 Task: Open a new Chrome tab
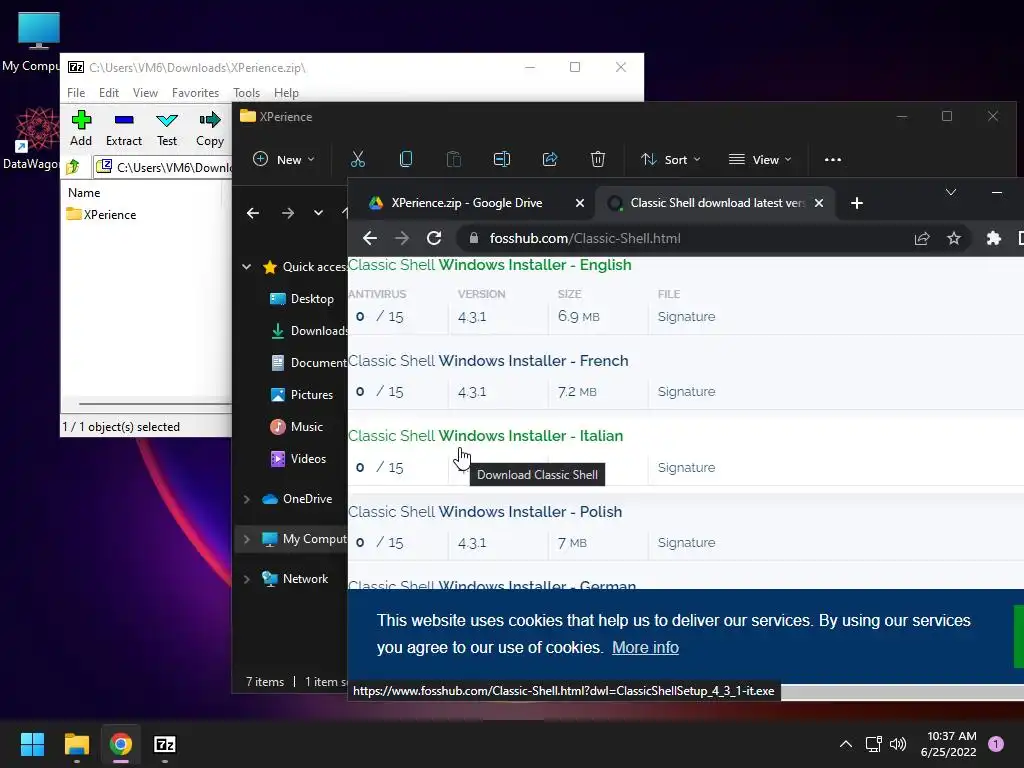tap(857, 203)
